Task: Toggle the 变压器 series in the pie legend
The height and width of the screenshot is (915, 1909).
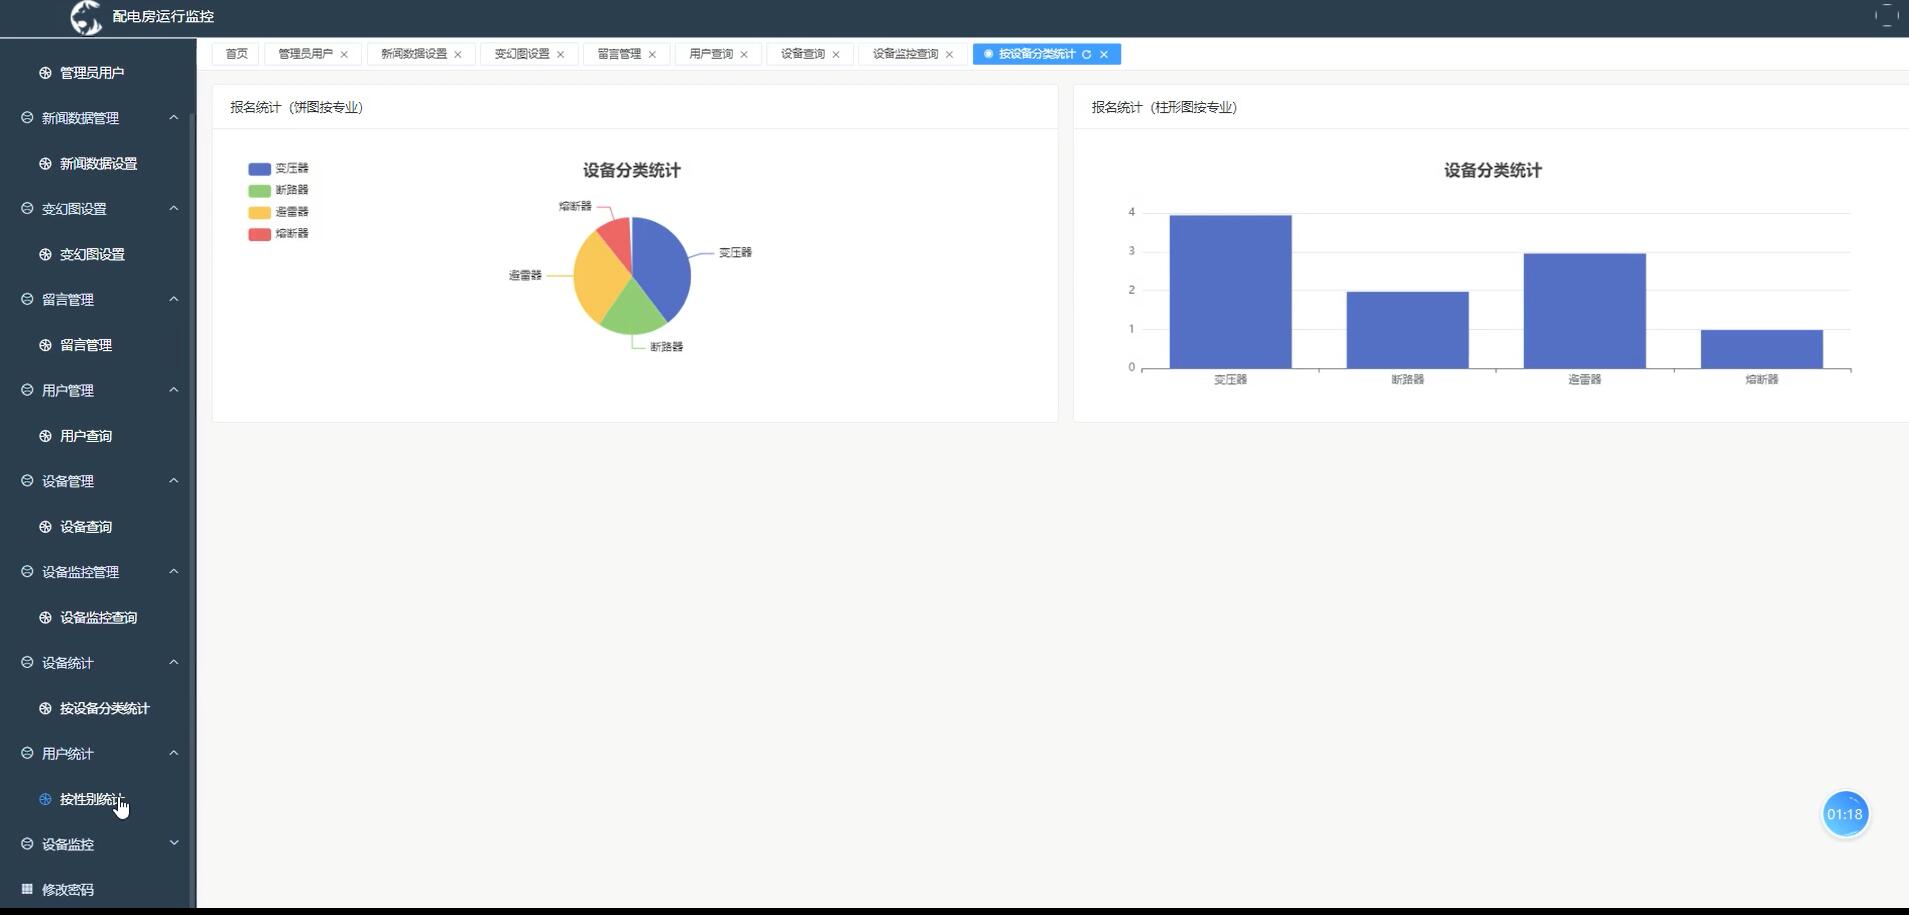Action: click(258, 168)
